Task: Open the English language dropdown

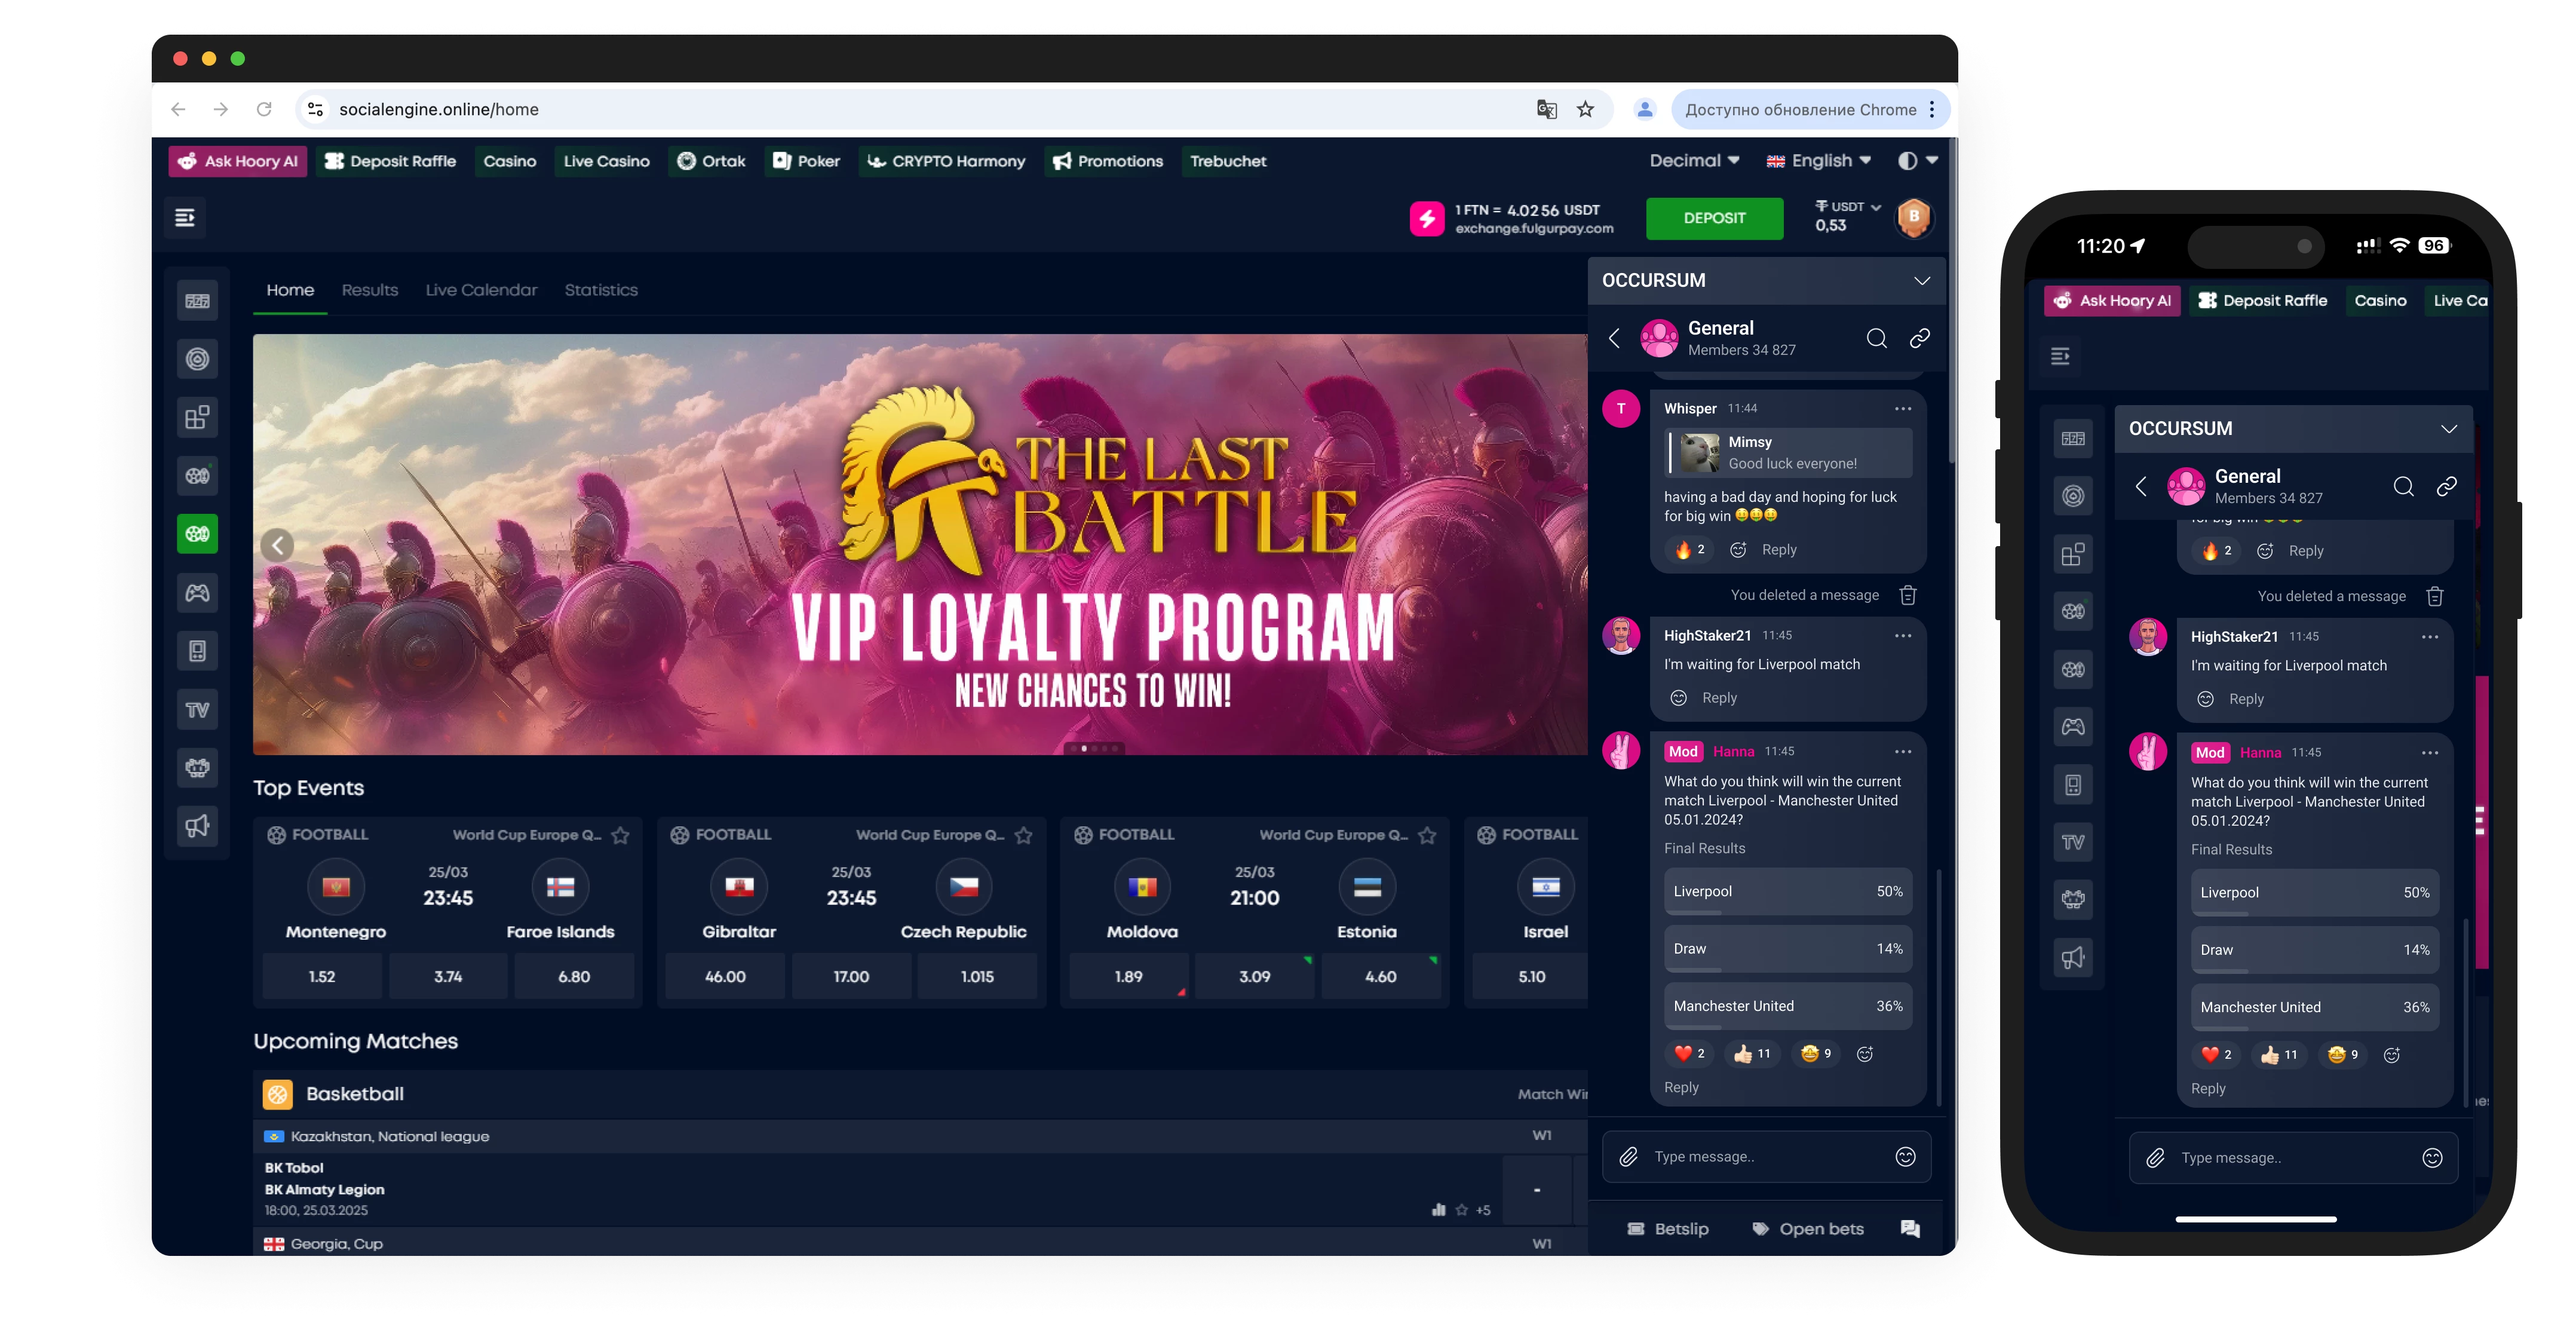Action: click(1819, 161)
